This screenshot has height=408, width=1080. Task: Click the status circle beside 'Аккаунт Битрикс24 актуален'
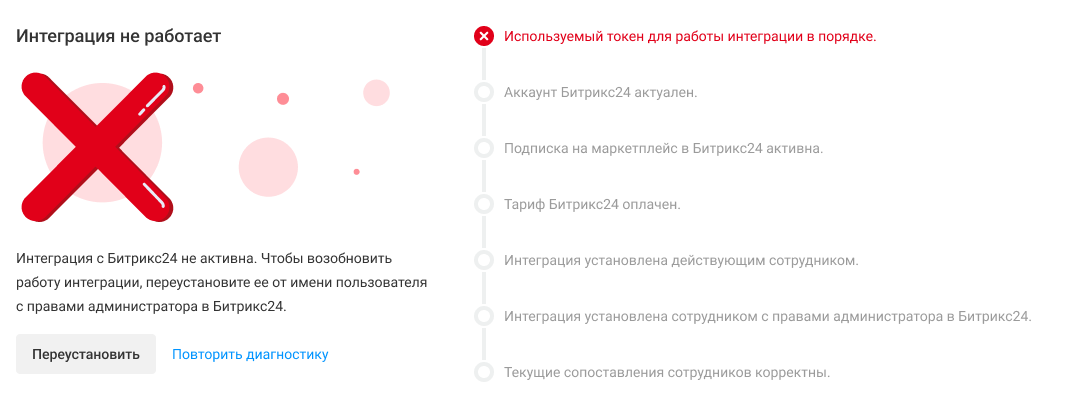coord(484,93)
